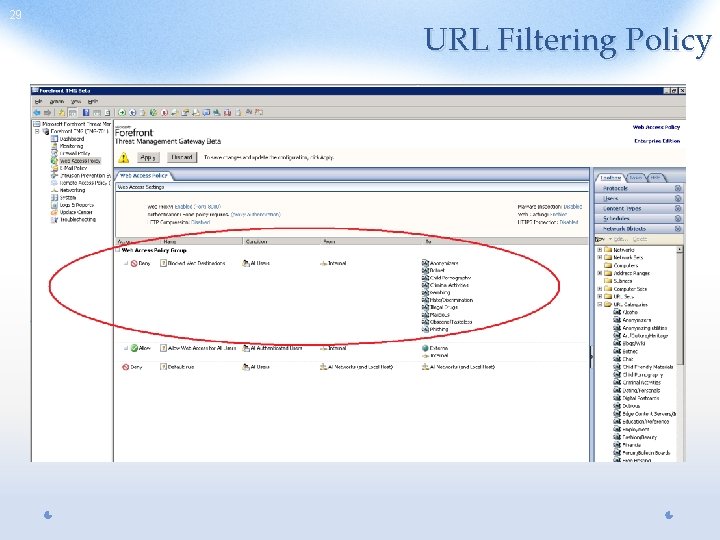Switch to the Tasks tab
Viewport: 720px width, 540px height.
(x=636, y=178)
